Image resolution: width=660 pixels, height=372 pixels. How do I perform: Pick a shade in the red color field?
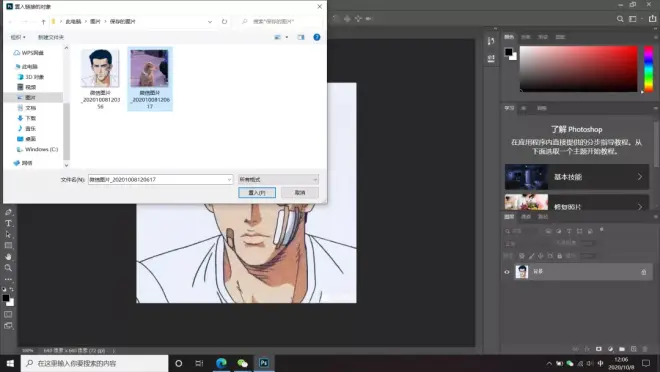coord(578,69)
